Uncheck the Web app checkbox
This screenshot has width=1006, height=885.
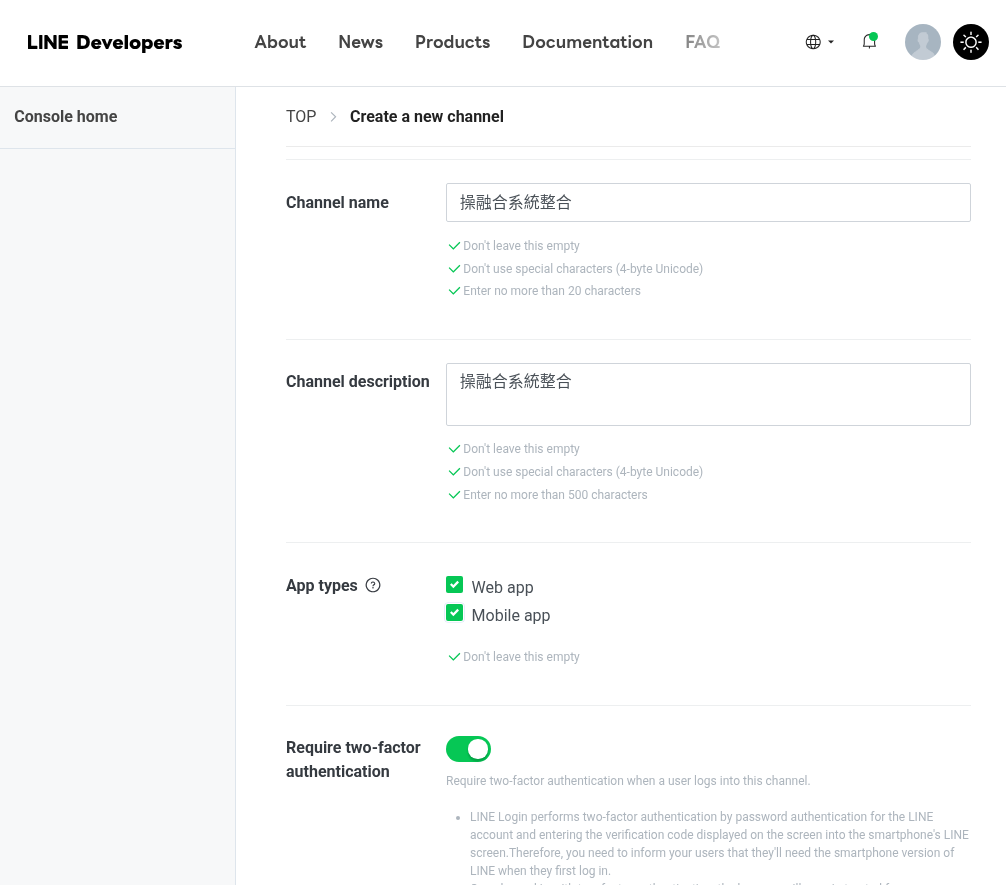[x=454, y=585]
